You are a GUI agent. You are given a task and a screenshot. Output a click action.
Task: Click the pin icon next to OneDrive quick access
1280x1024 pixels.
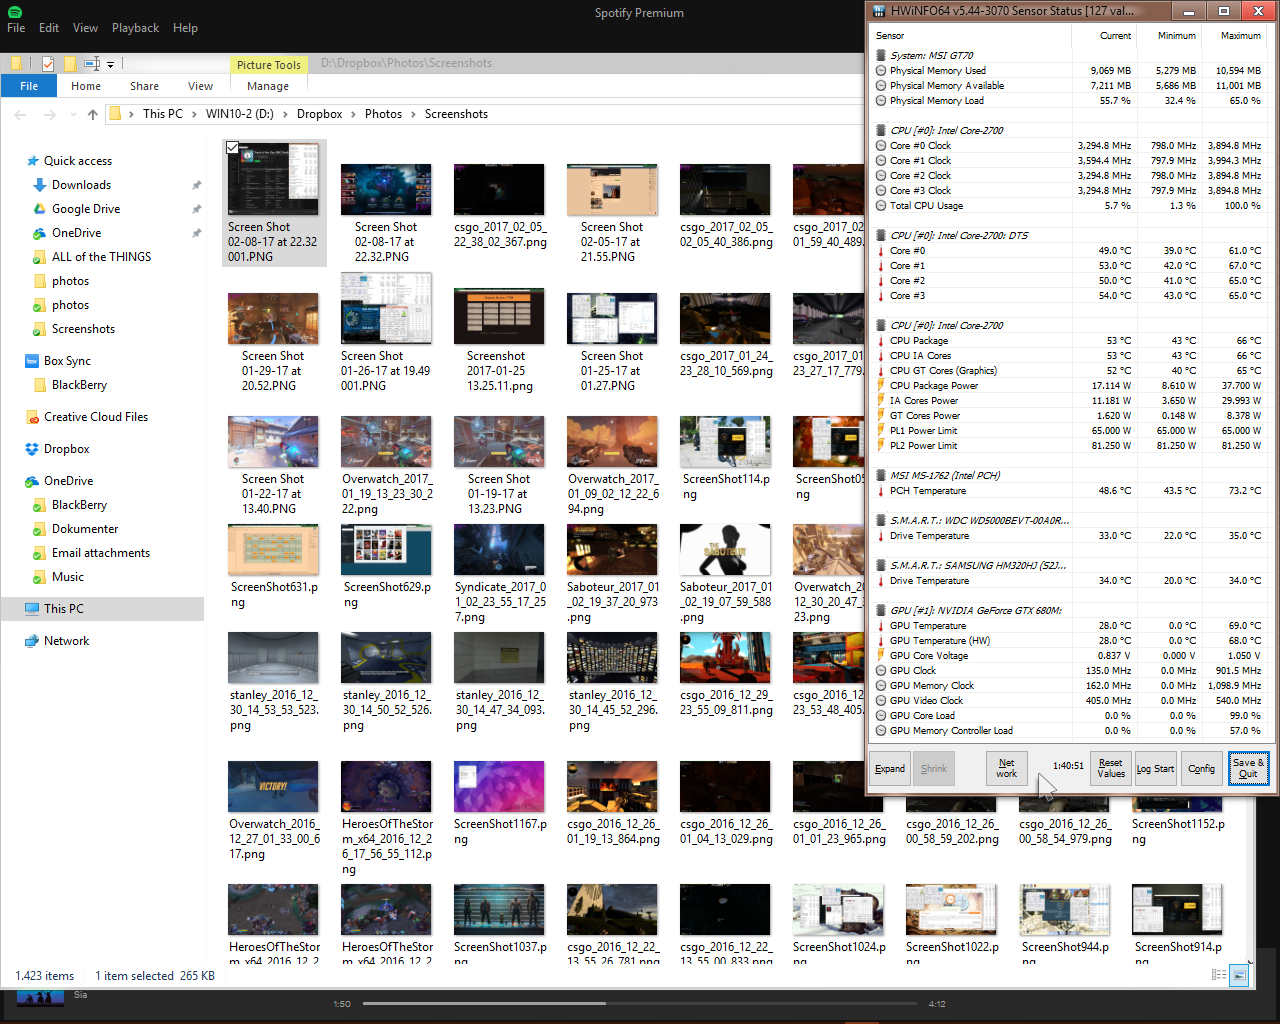(x=197, y=233)
